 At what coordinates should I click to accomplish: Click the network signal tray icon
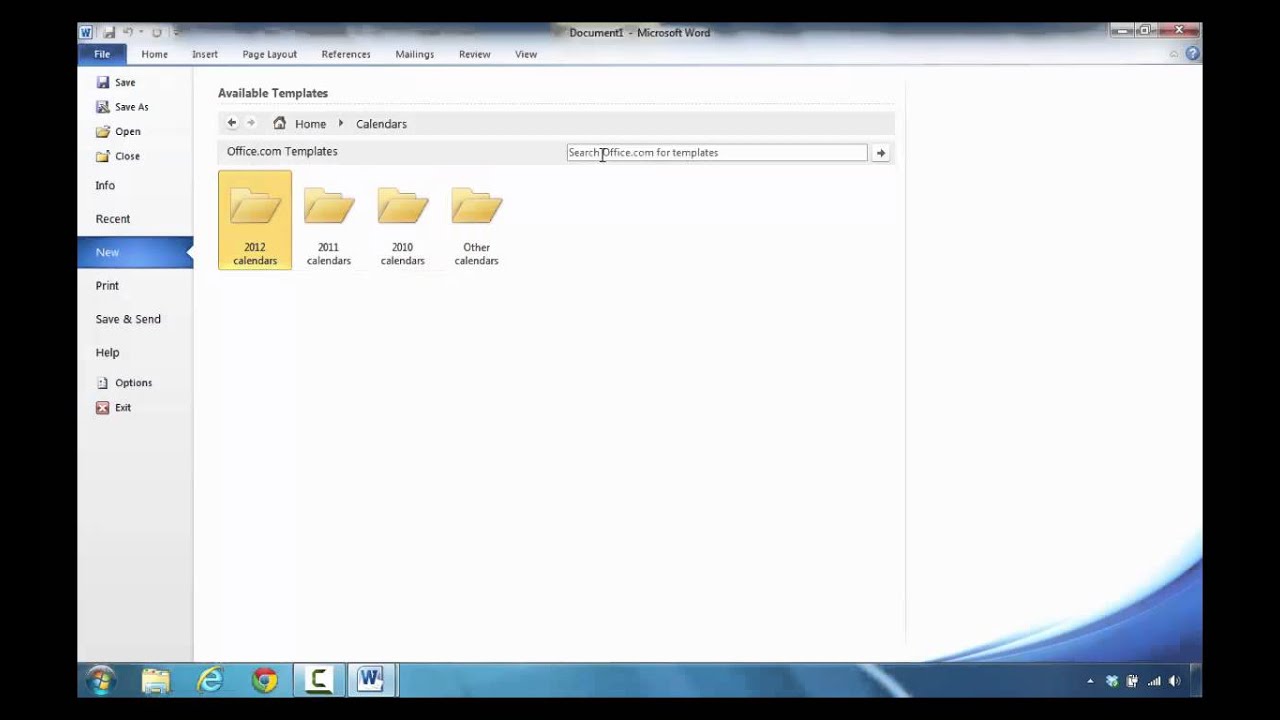click(x=1154, y=681)
